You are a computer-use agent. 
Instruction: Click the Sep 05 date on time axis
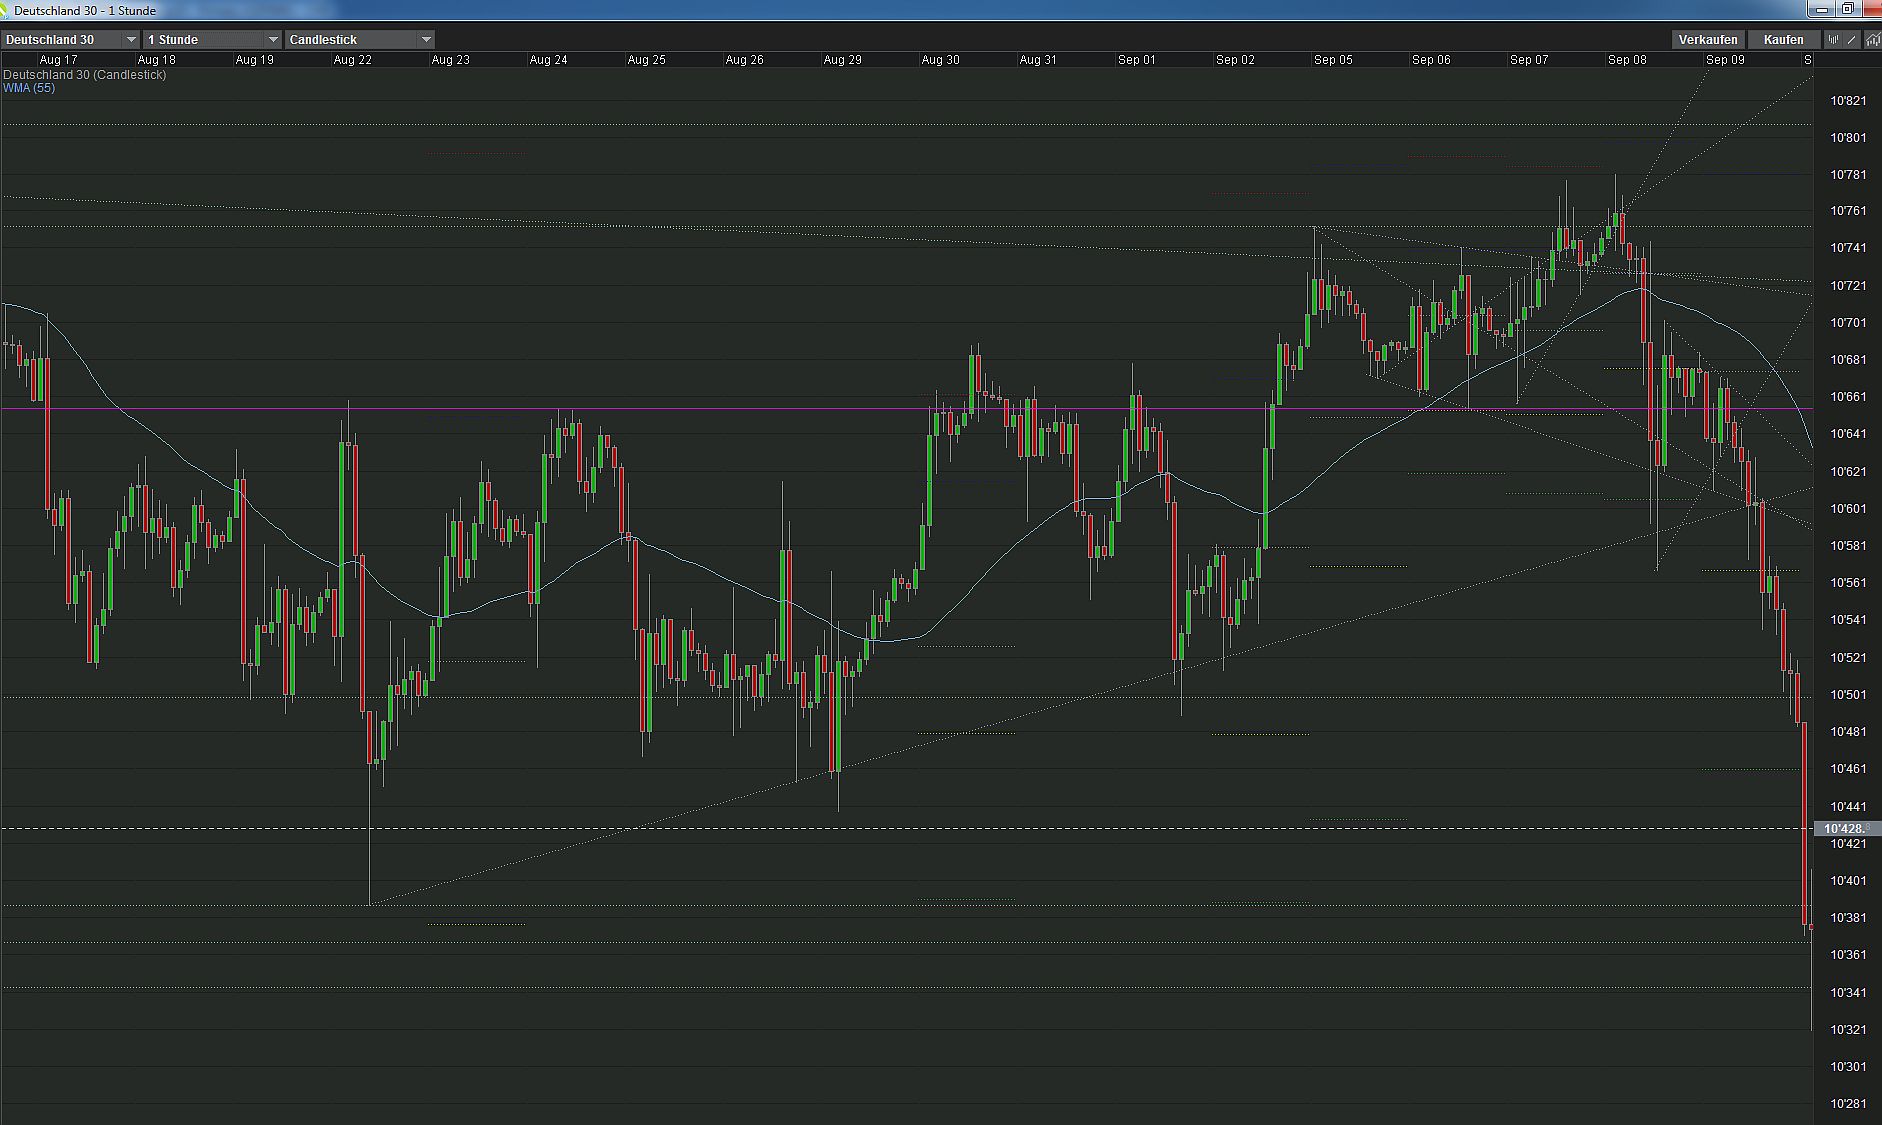click(1333, 60)
